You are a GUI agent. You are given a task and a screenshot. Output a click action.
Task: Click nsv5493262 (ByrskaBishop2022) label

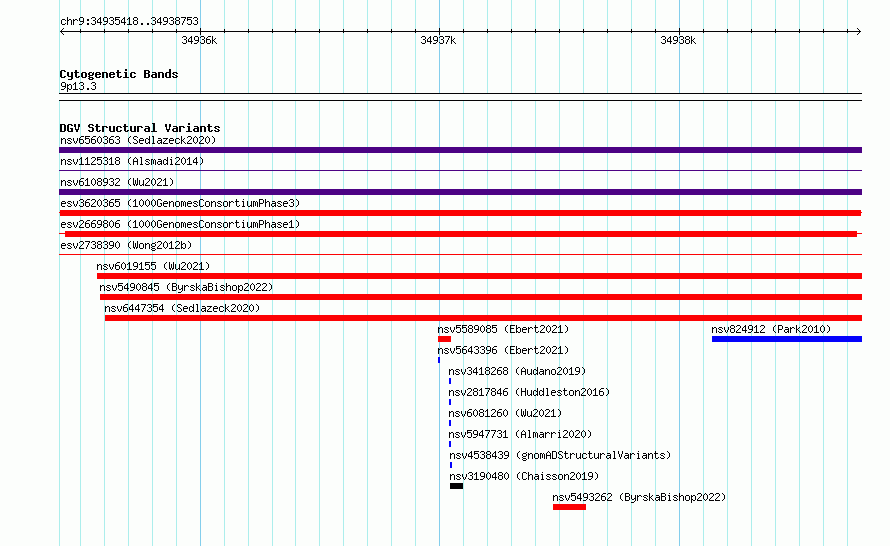click(639, 497)
